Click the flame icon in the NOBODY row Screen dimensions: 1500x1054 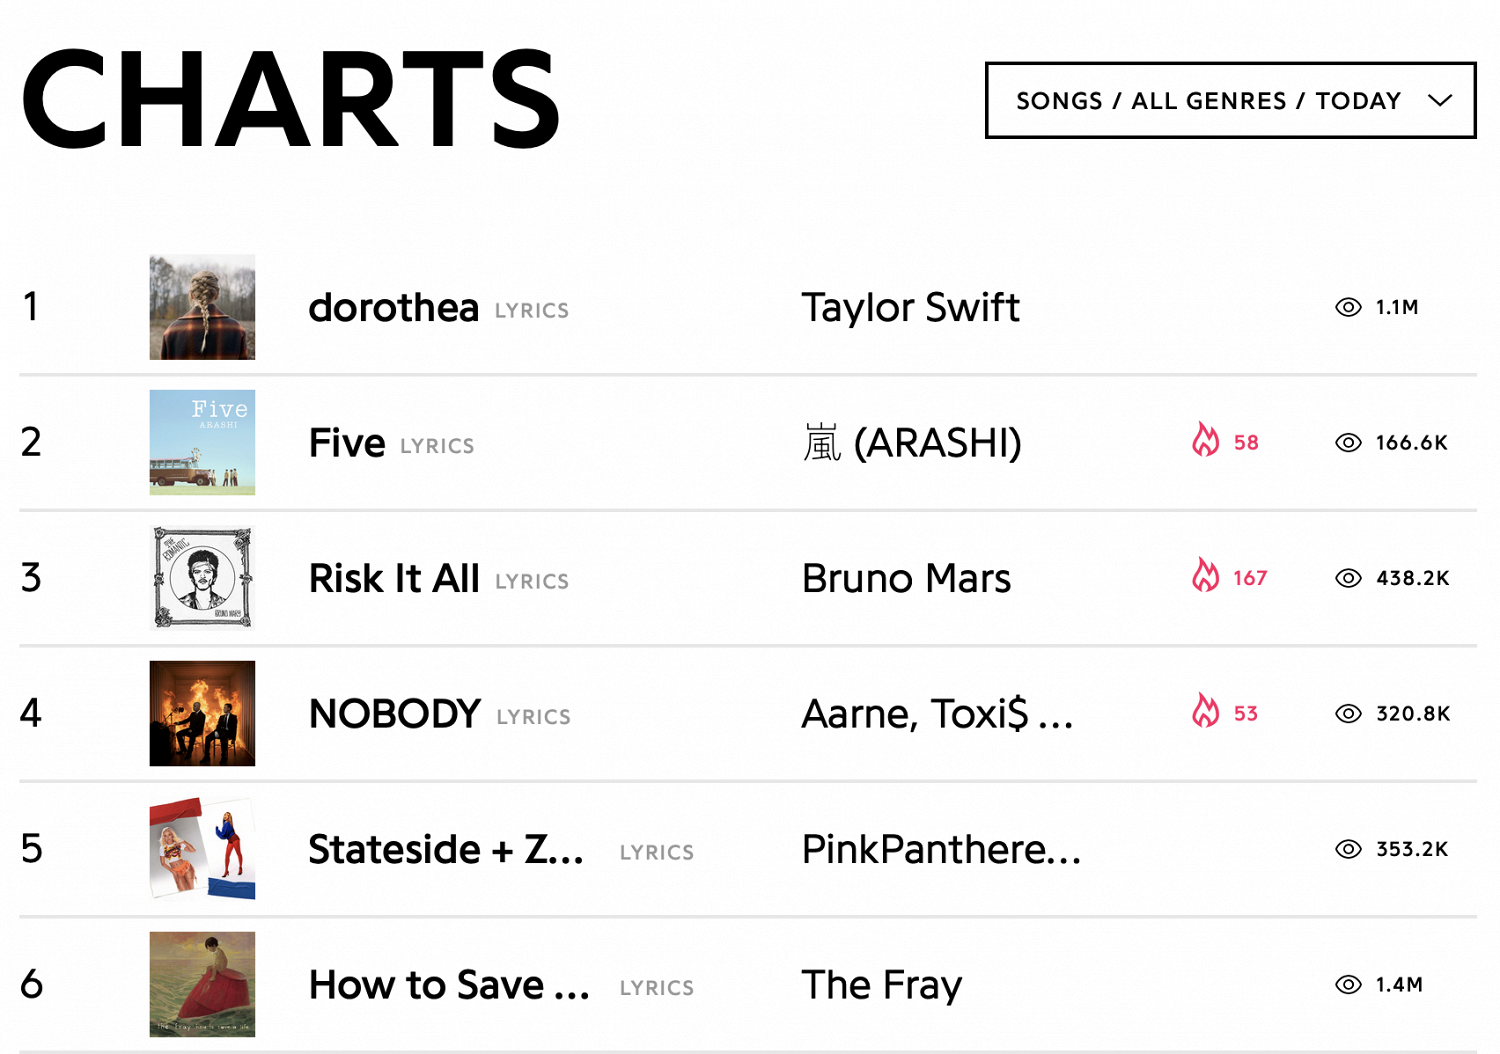click(1206, 711)
